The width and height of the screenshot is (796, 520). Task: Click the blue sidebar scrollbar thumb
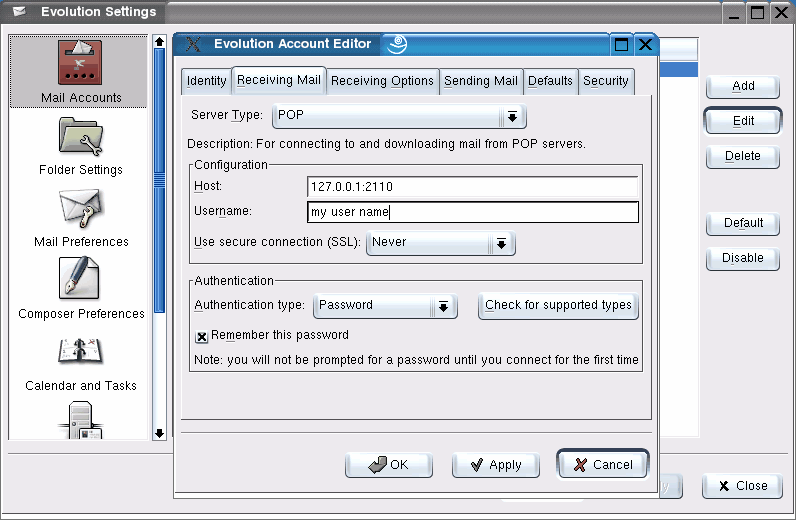tap(159, 180)
